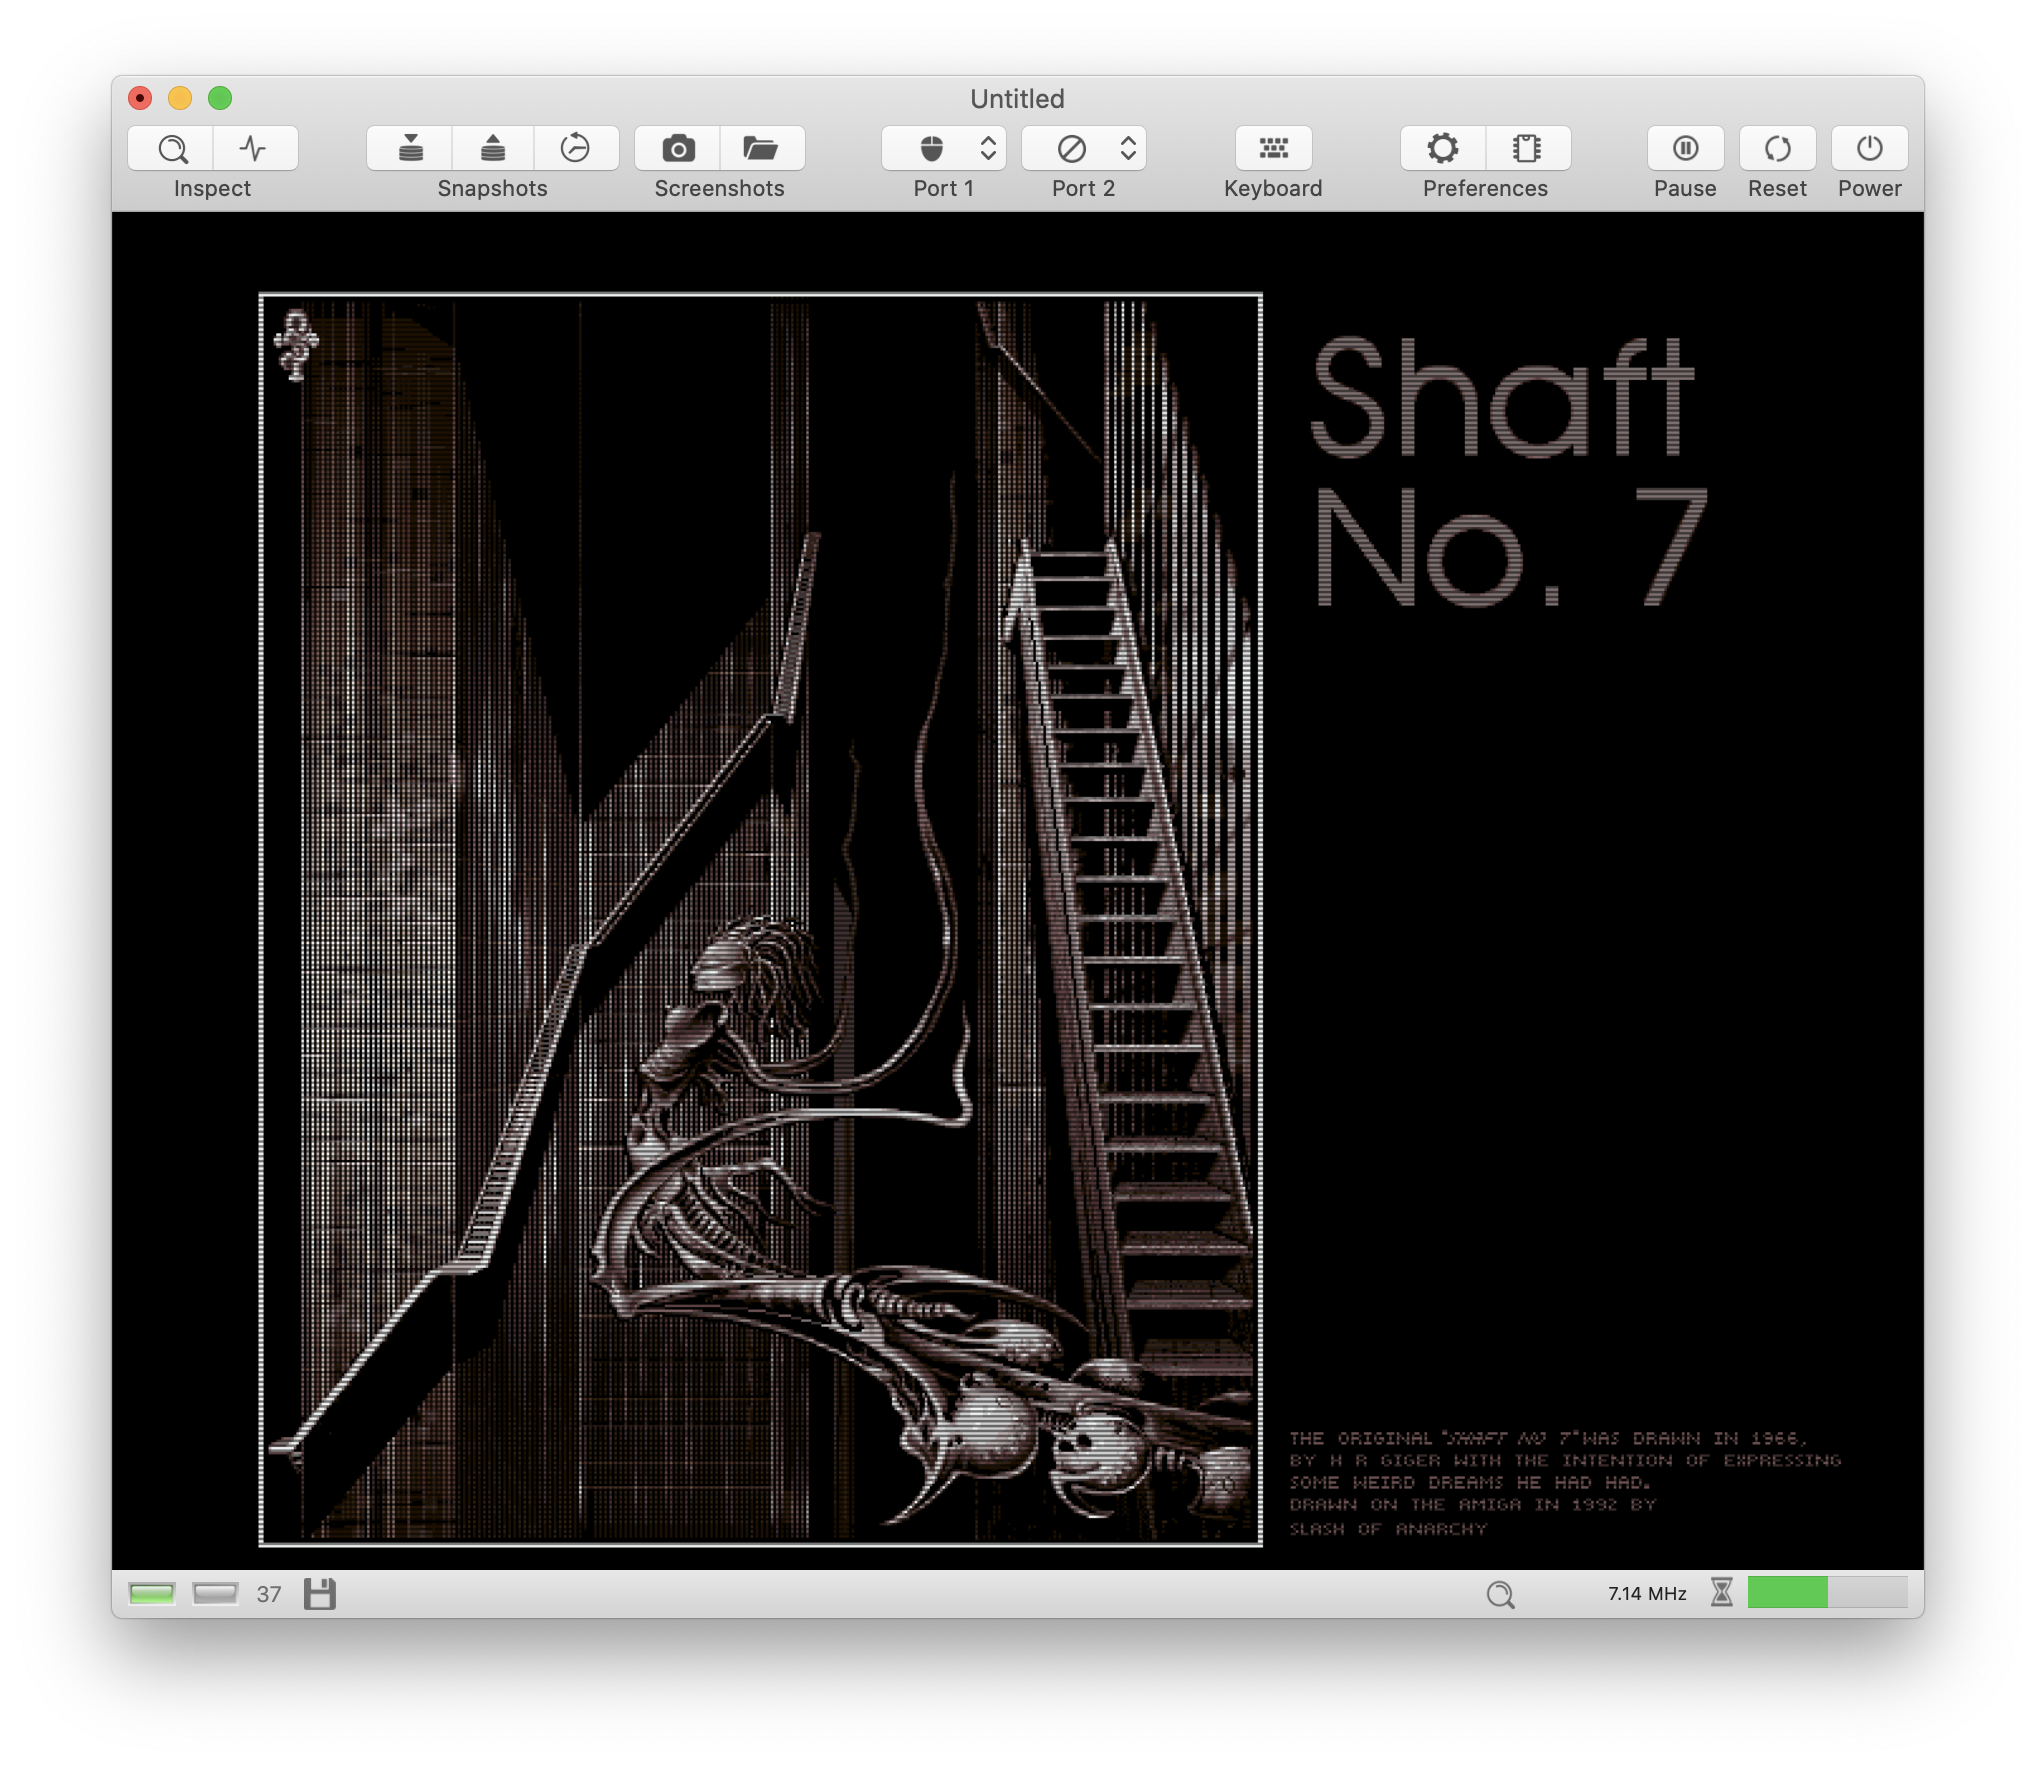Restore snapshot using the up-arrow stack icon
Image resolution: width=2036 pixels, height=1766 pixels.
click(x=493, y=148)
